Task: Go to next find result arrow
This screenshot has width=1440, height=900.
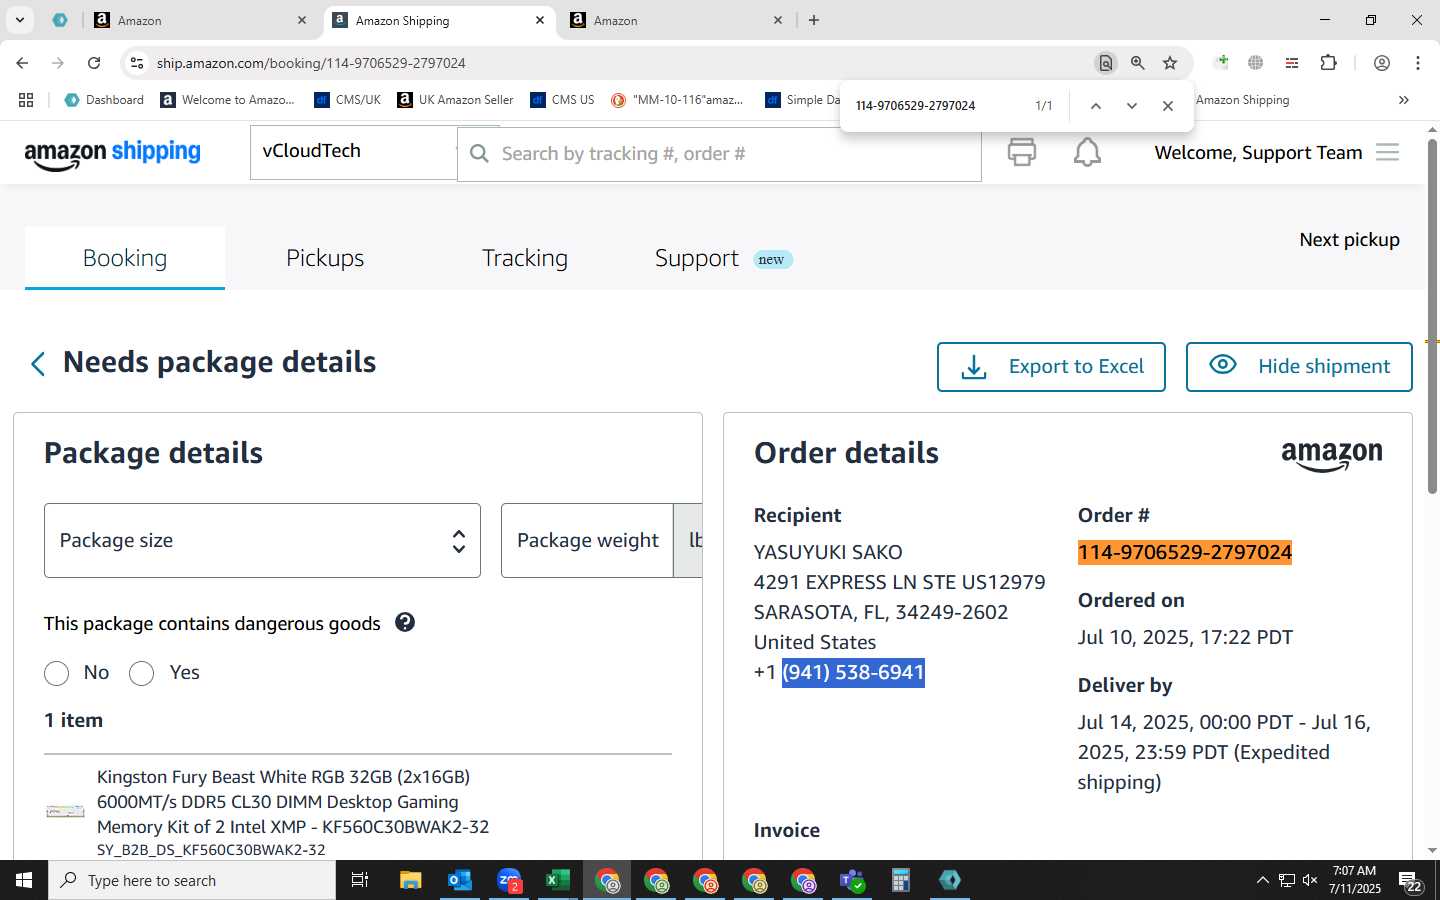Action: 1132,105
